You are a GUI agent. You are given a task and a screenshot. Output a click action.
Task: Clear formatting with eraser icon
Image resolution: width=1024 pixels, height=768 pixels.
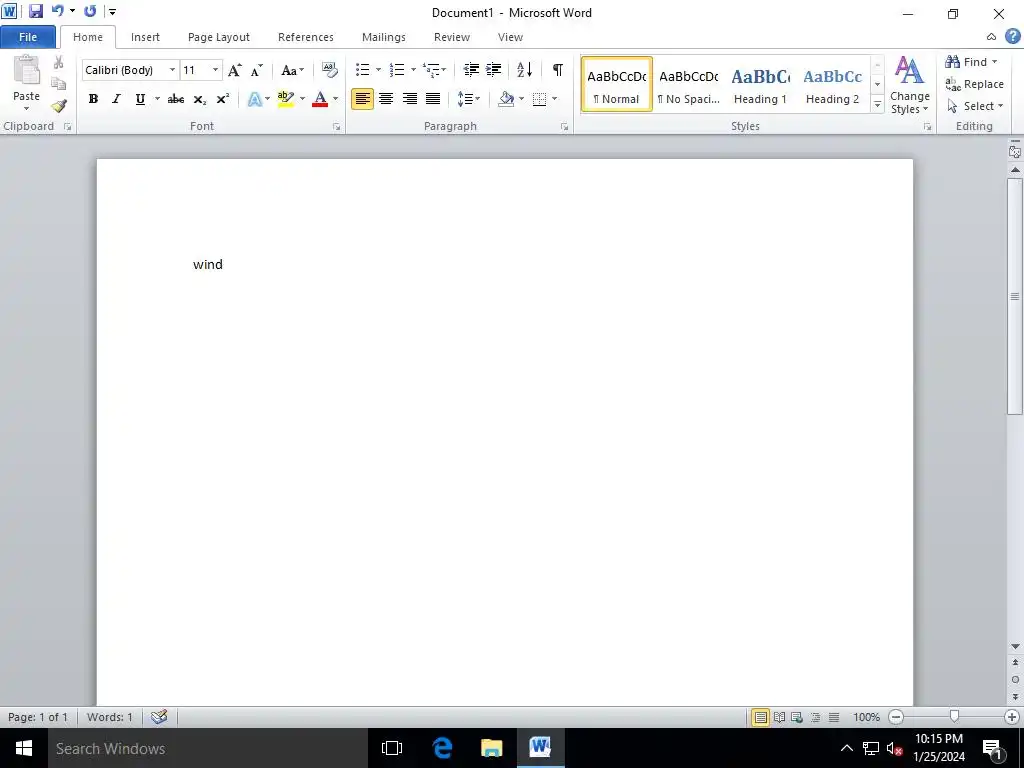tap(330, 70)
